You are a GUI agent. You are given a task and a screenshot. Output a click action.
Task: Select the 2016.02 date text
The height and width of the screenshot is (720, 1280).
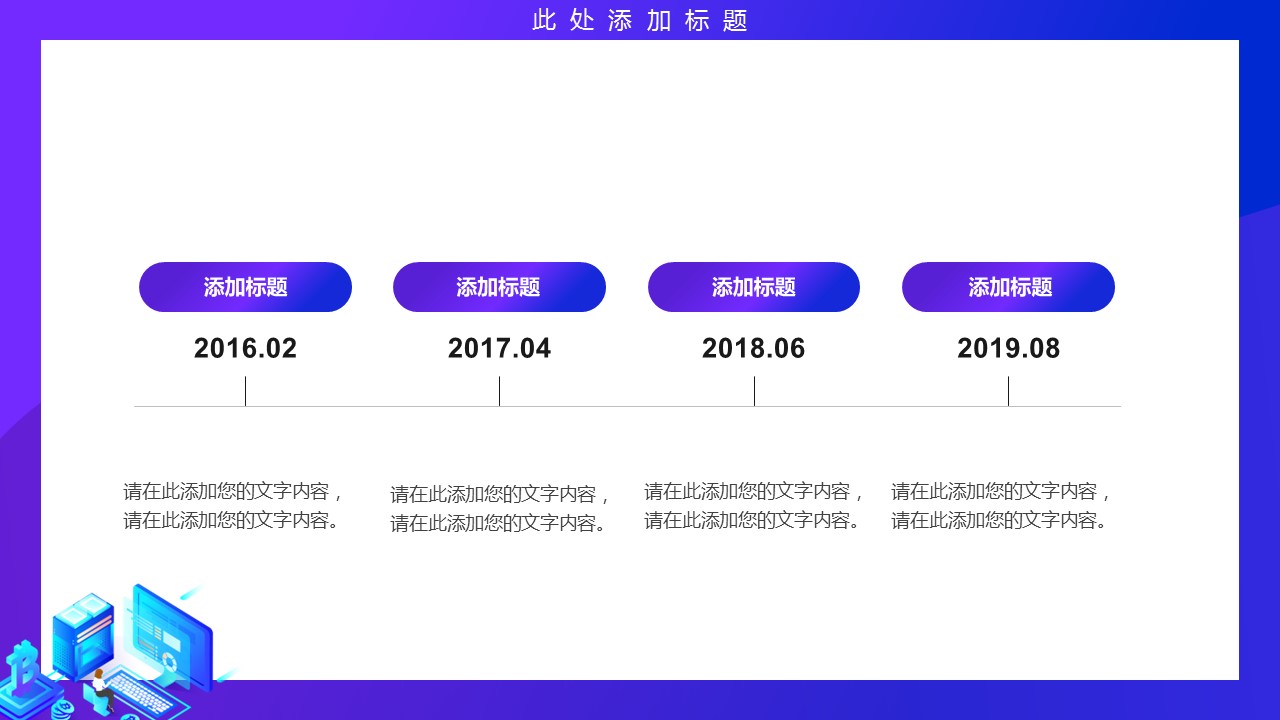point(245,348)
